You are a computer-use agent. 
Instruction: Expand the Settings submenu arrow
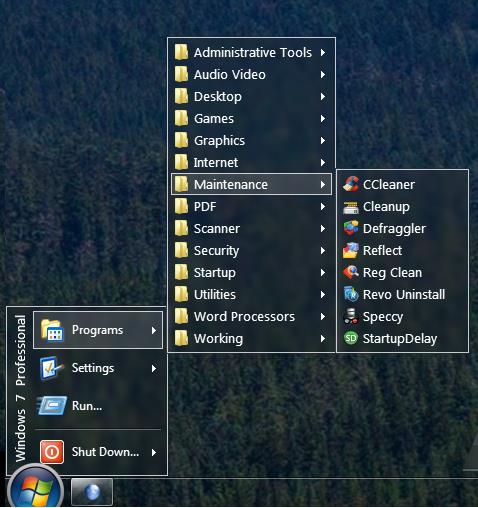pyautogui.click(x=154, y=368)
